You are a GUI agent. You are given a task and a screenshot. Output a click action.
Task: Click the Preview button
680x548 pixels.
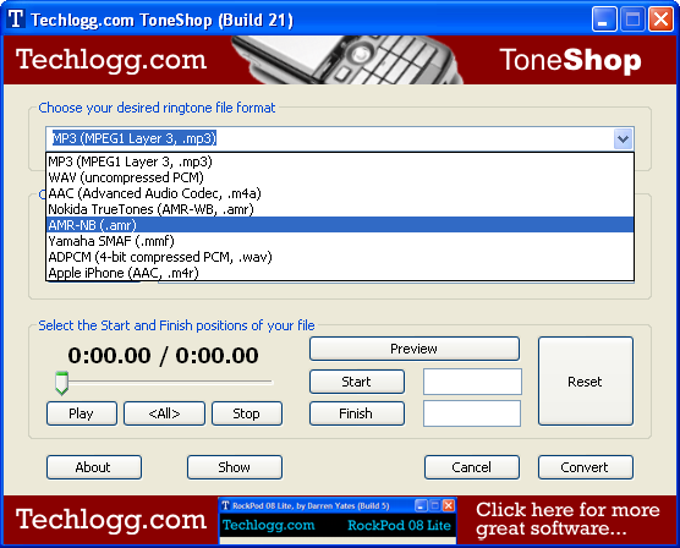click(414, 349)
